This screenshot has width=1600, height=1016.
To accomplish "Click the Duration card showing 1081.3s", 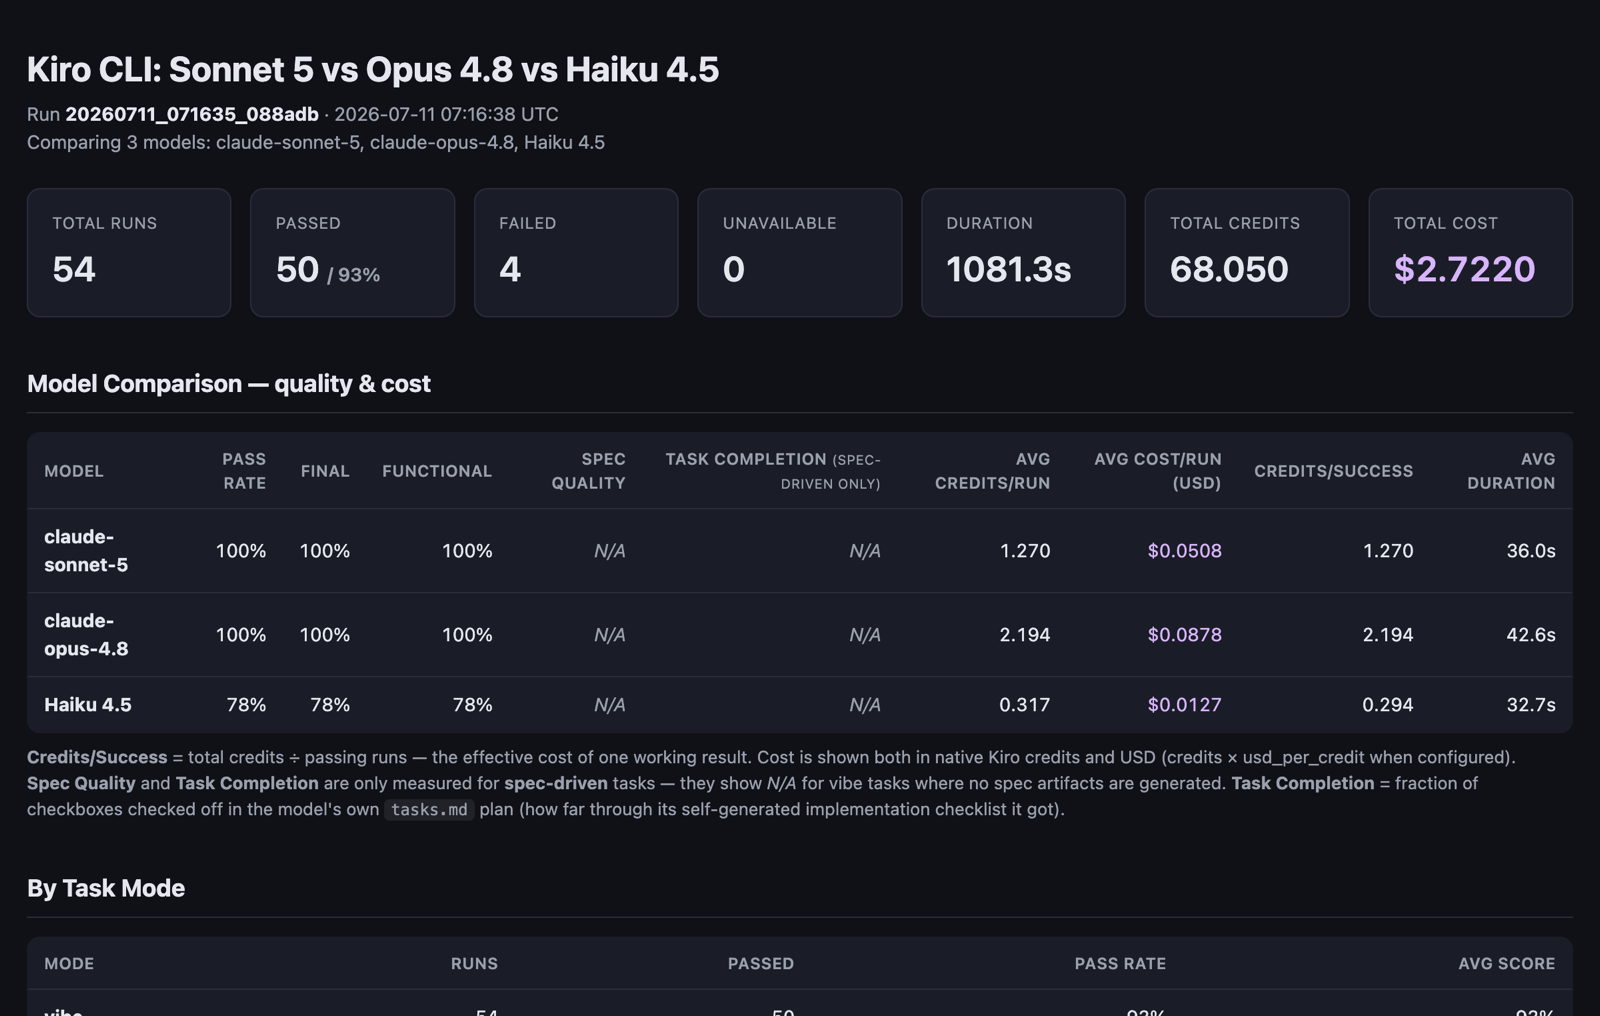I will [x=1023, y=253].
